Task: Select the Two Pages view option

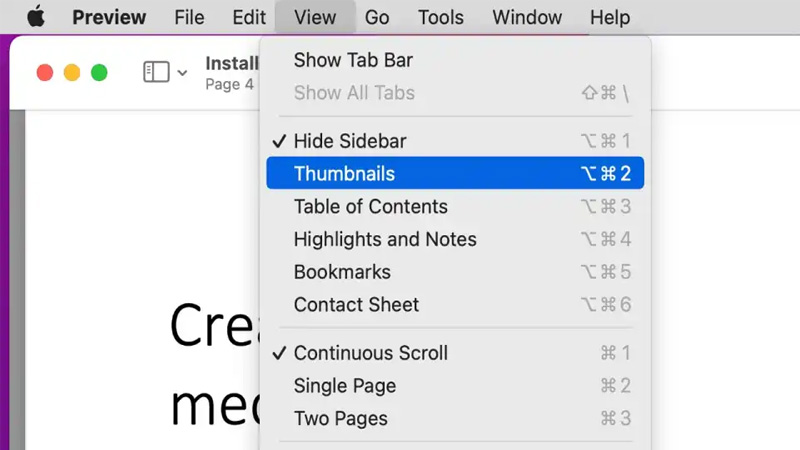Action: [x=340, y=419]
